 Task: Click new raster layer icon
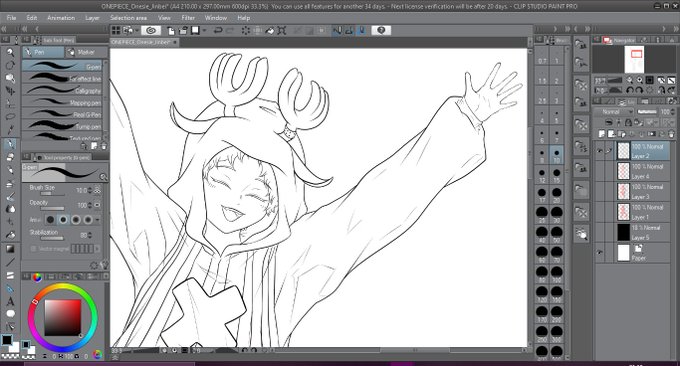point(603,134)
